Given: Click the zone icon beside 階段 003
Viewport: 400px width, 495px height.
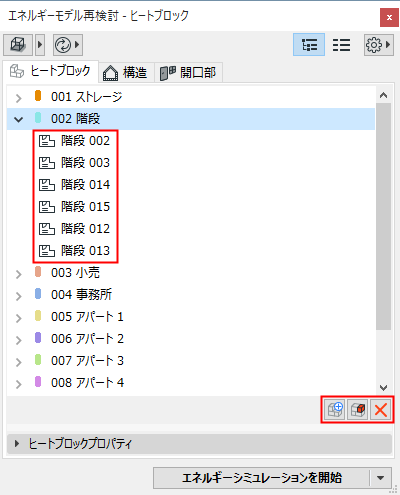Looking at the screenshot, I should 47,163.
